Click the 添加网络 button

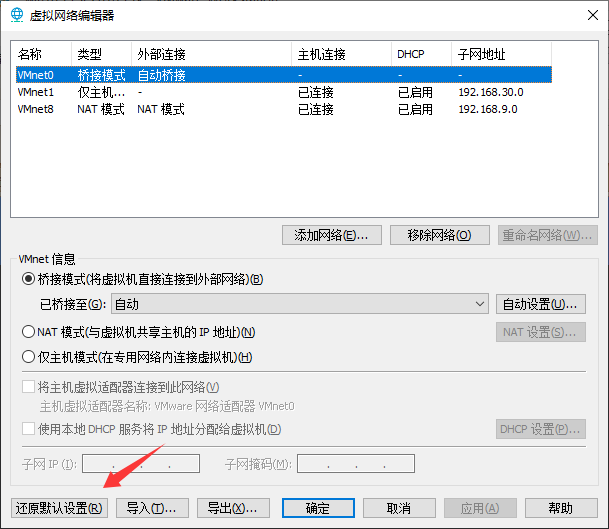(332, 235)
